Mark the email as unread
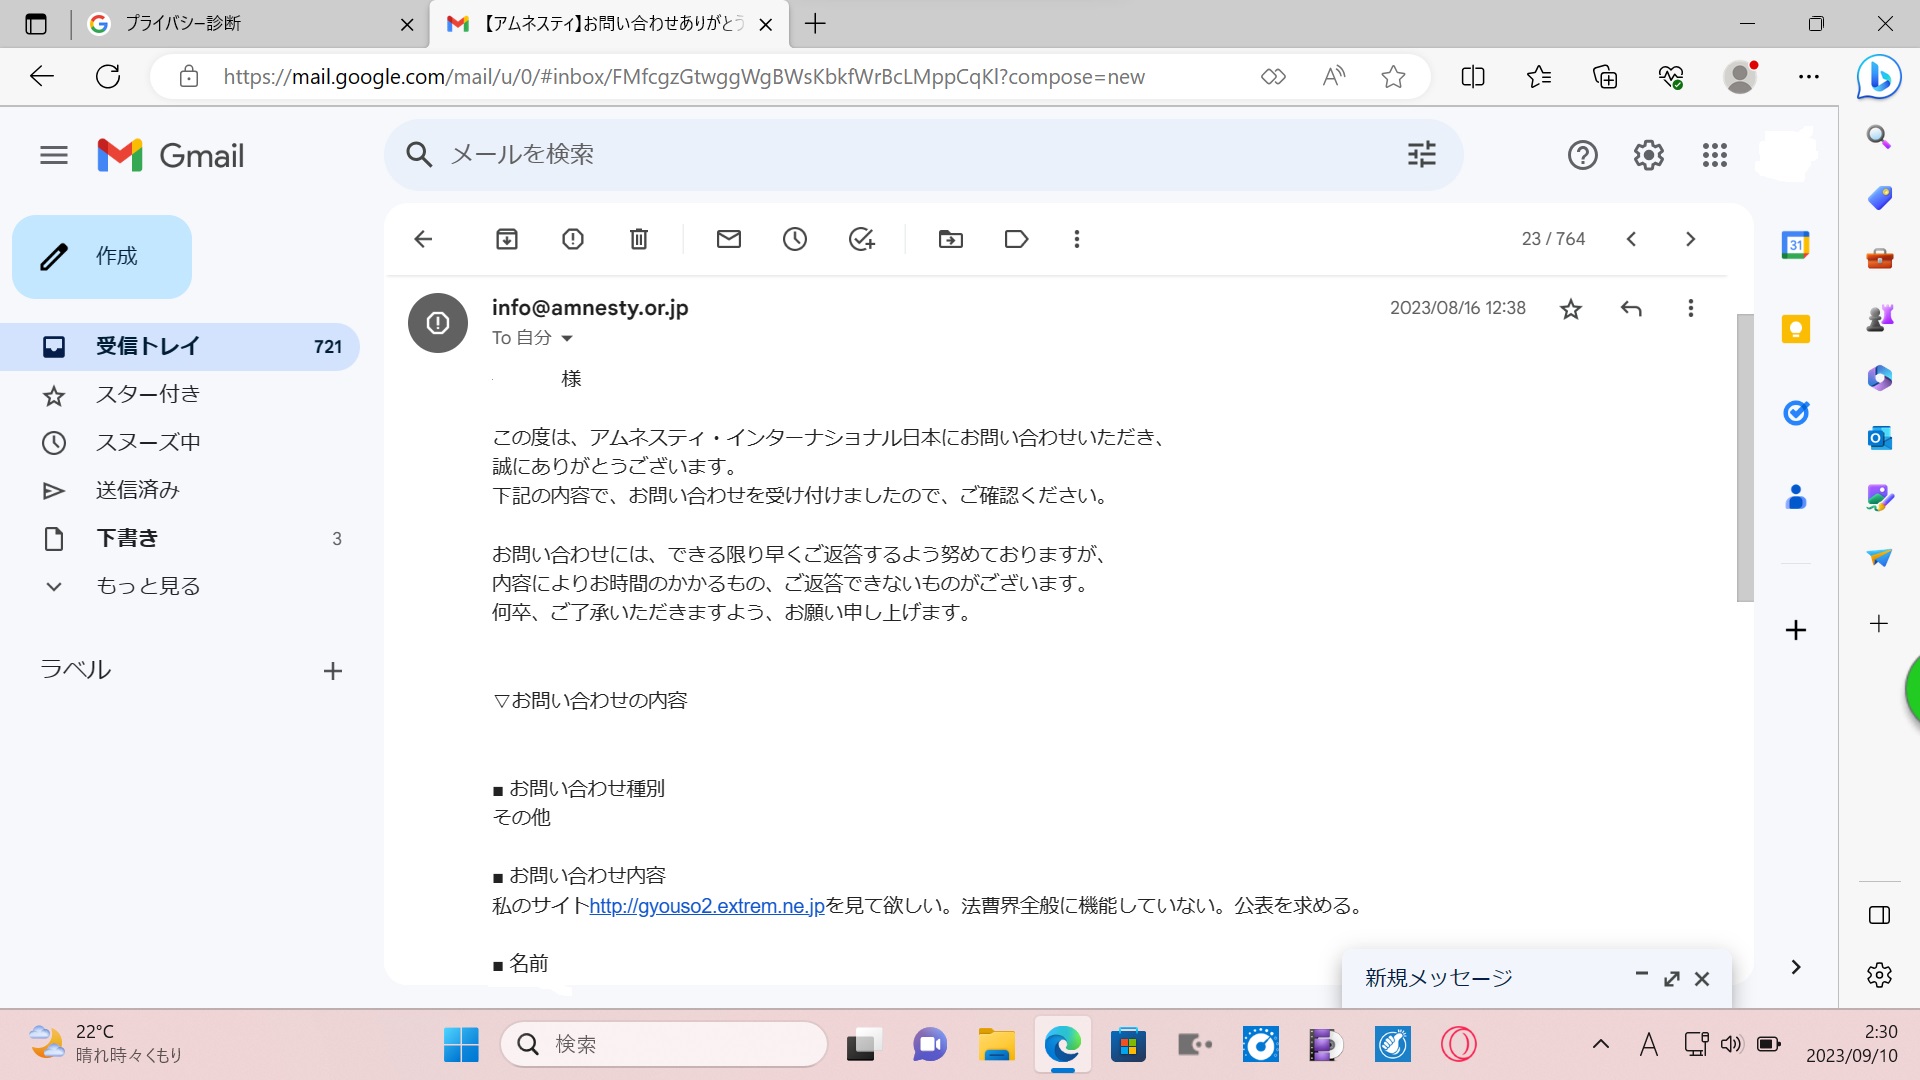 [x=728, y=239]
